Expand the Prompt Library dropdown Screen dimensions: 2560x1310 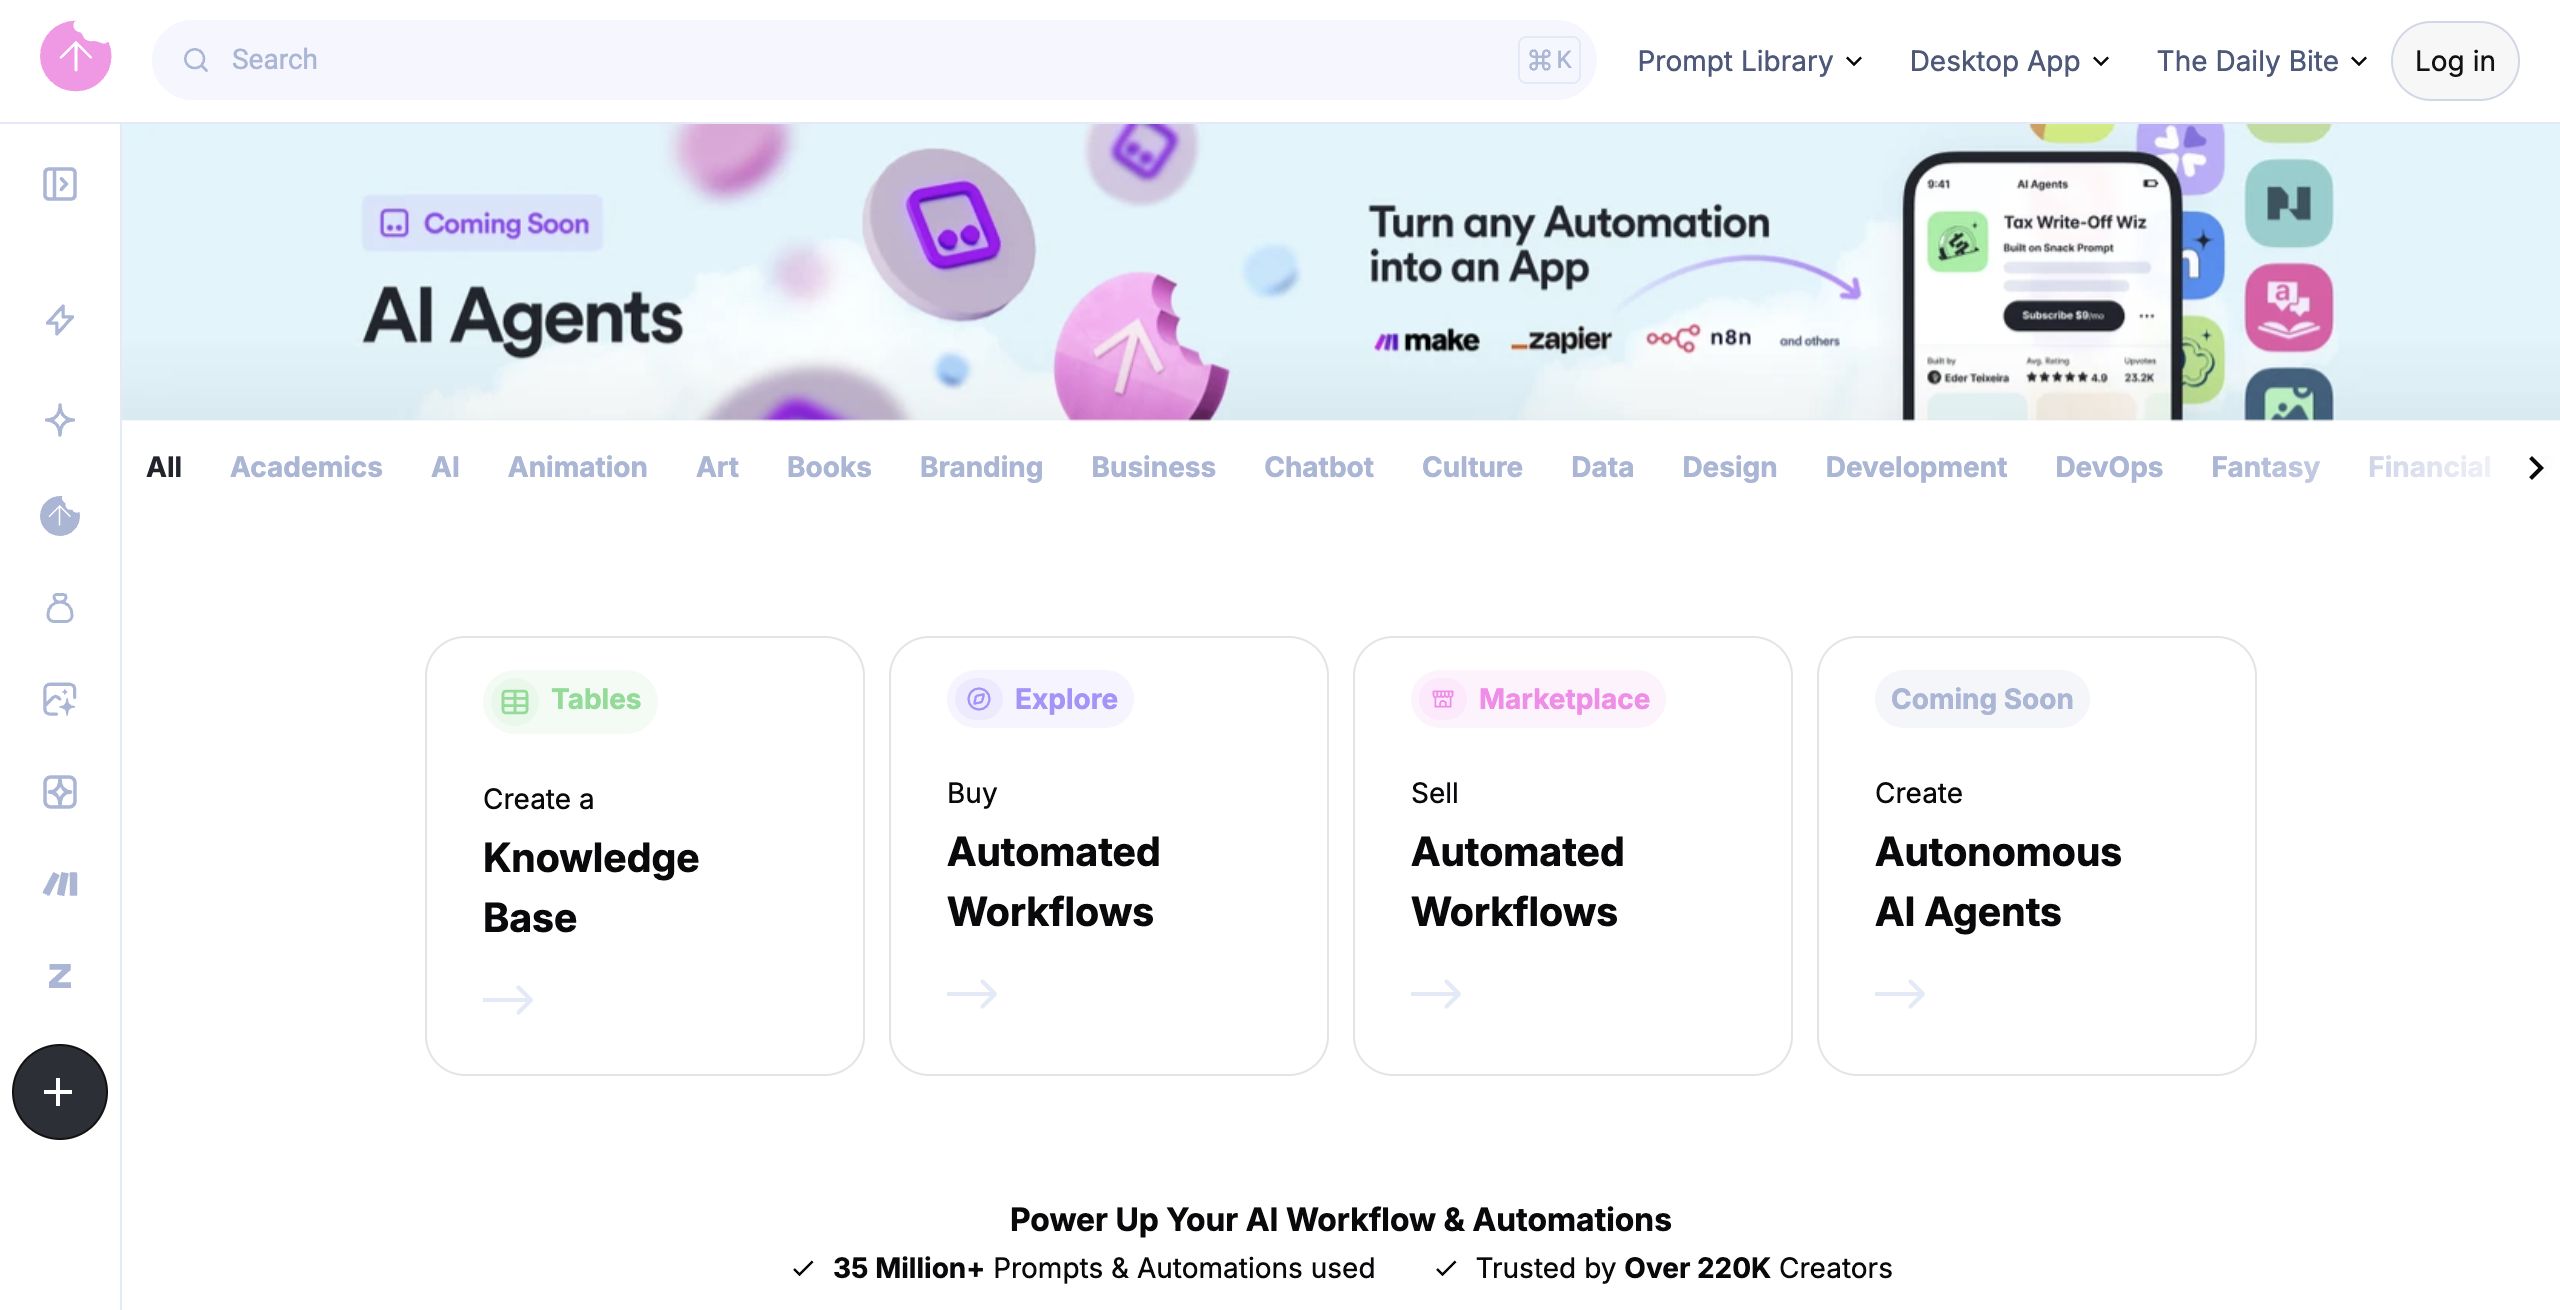click(1749, 61)
